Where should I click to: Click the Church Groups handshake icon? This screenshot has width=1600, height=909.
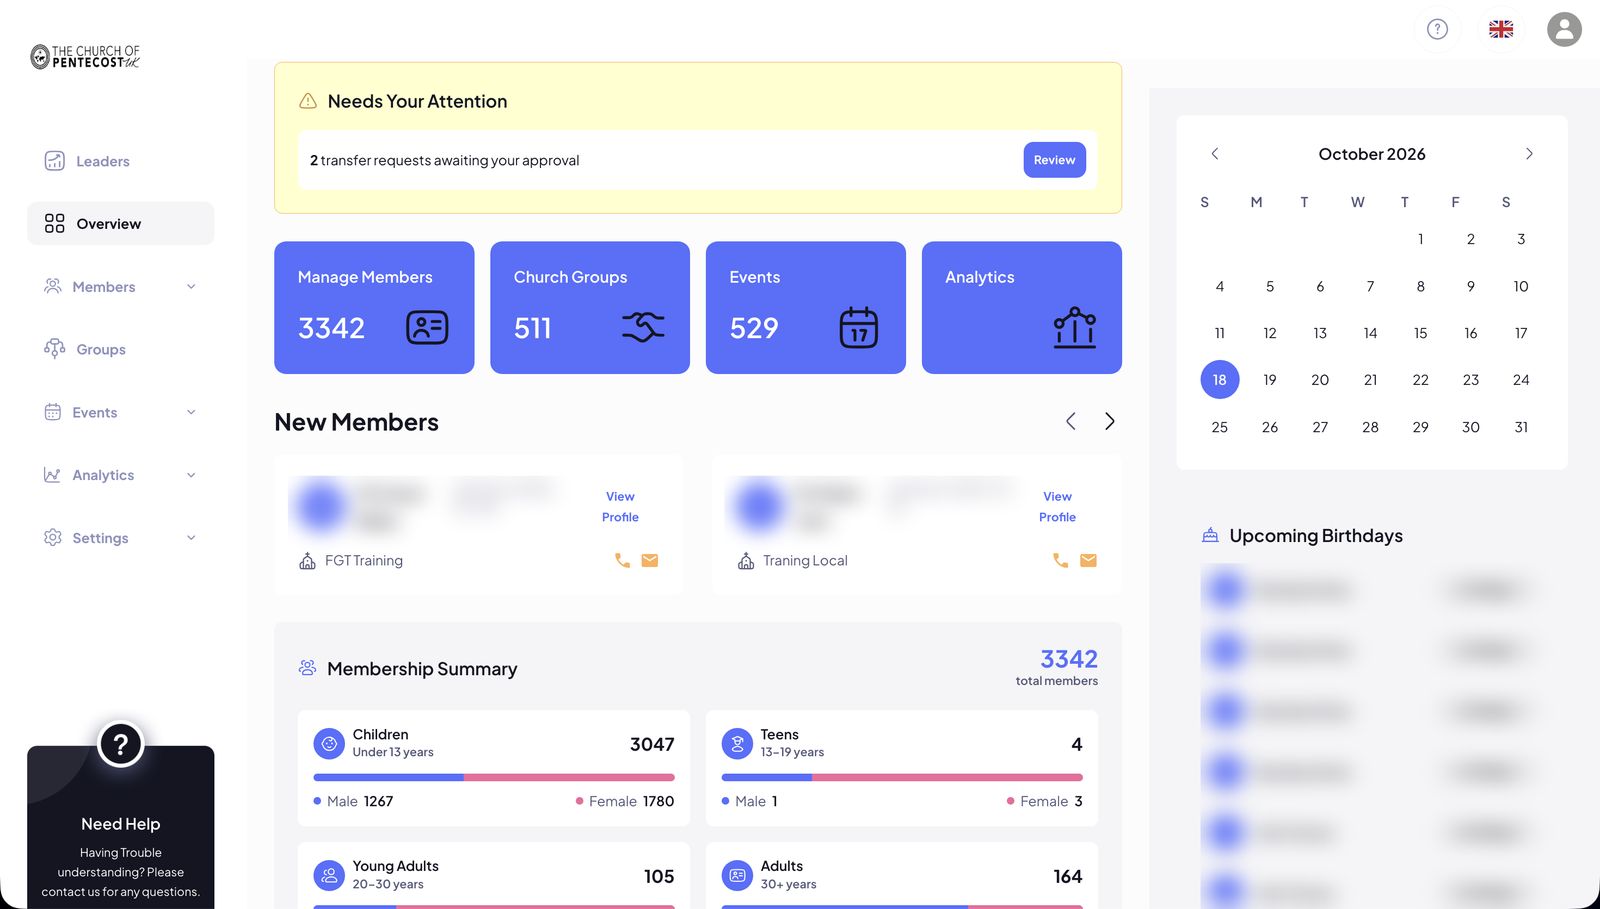[x=643, y=327]
